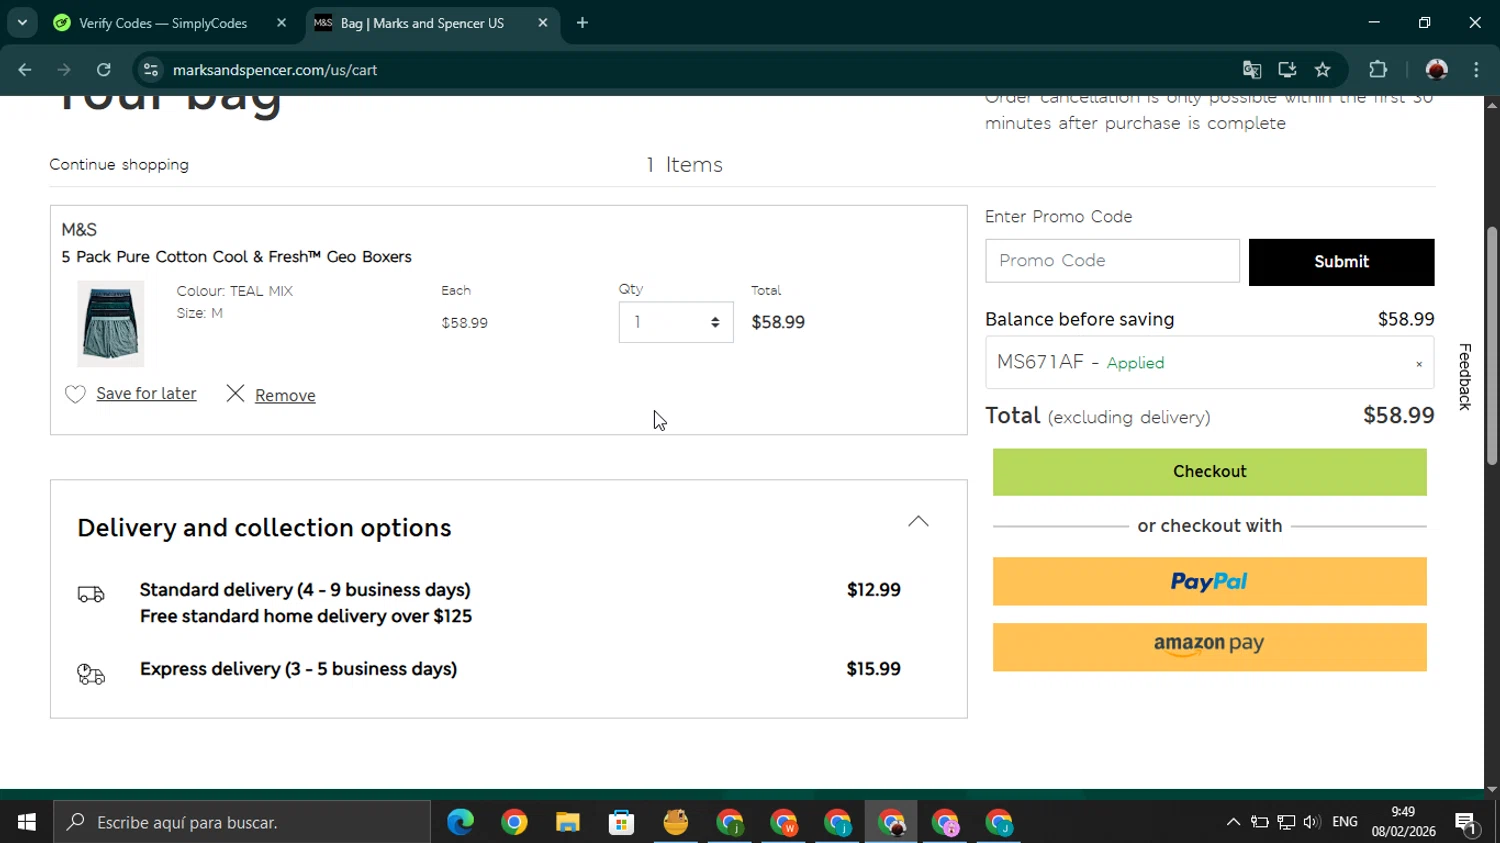The height and width of the screenshot is (843, 1500).
Task: Bookmark this page with the star icon
Action: [1323, 70]
